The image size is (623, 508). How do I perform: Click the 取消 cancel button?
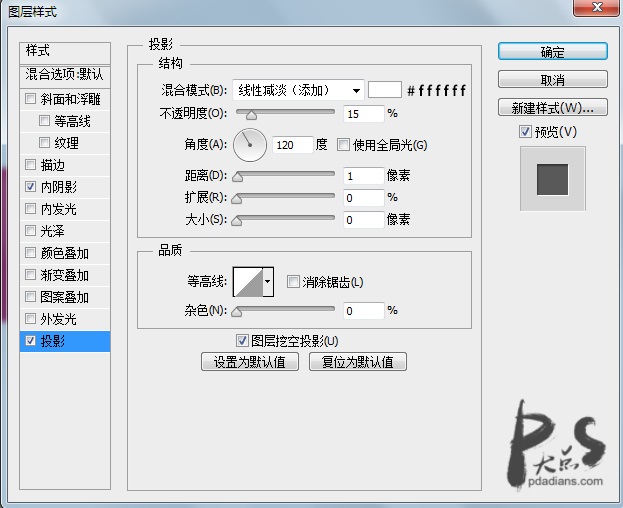[x=553, y=79]
